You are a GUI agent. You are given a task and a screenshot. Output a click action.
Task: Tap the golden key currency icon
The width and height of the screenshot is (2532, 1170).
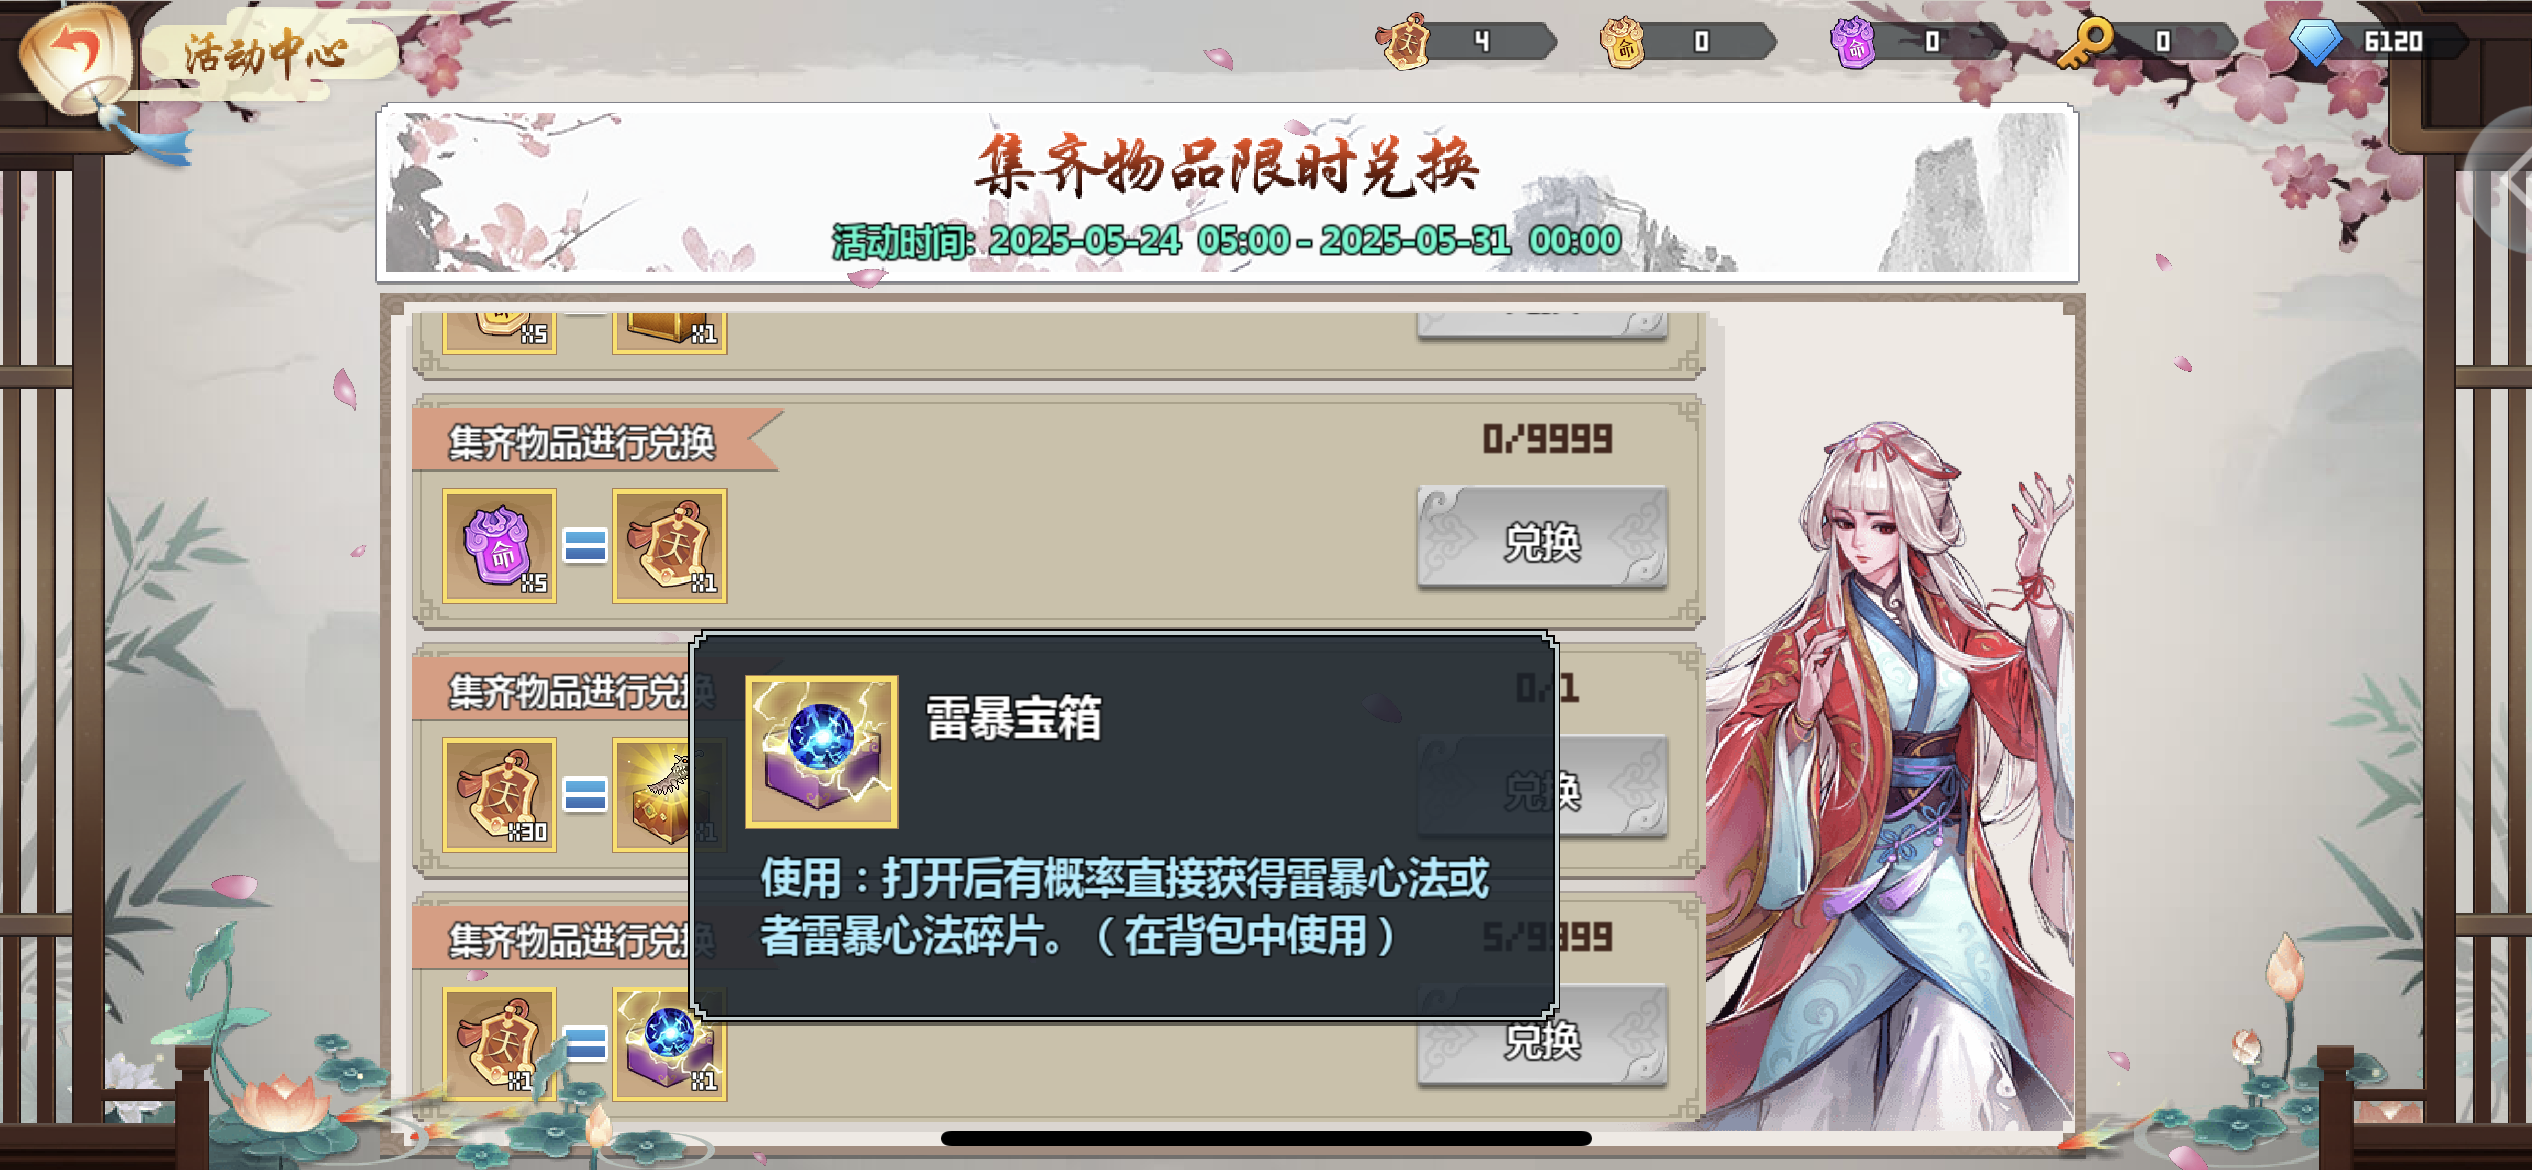[x=2086, y=41]
